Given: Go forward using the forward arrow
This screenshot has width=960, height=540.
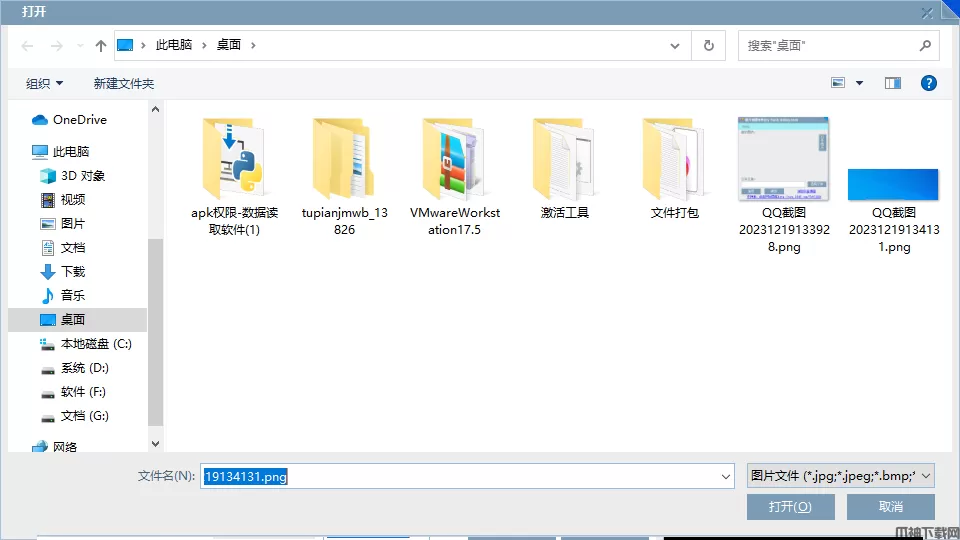Looking at the screenshot, I should pyautogui.click(x=56, y=46).
